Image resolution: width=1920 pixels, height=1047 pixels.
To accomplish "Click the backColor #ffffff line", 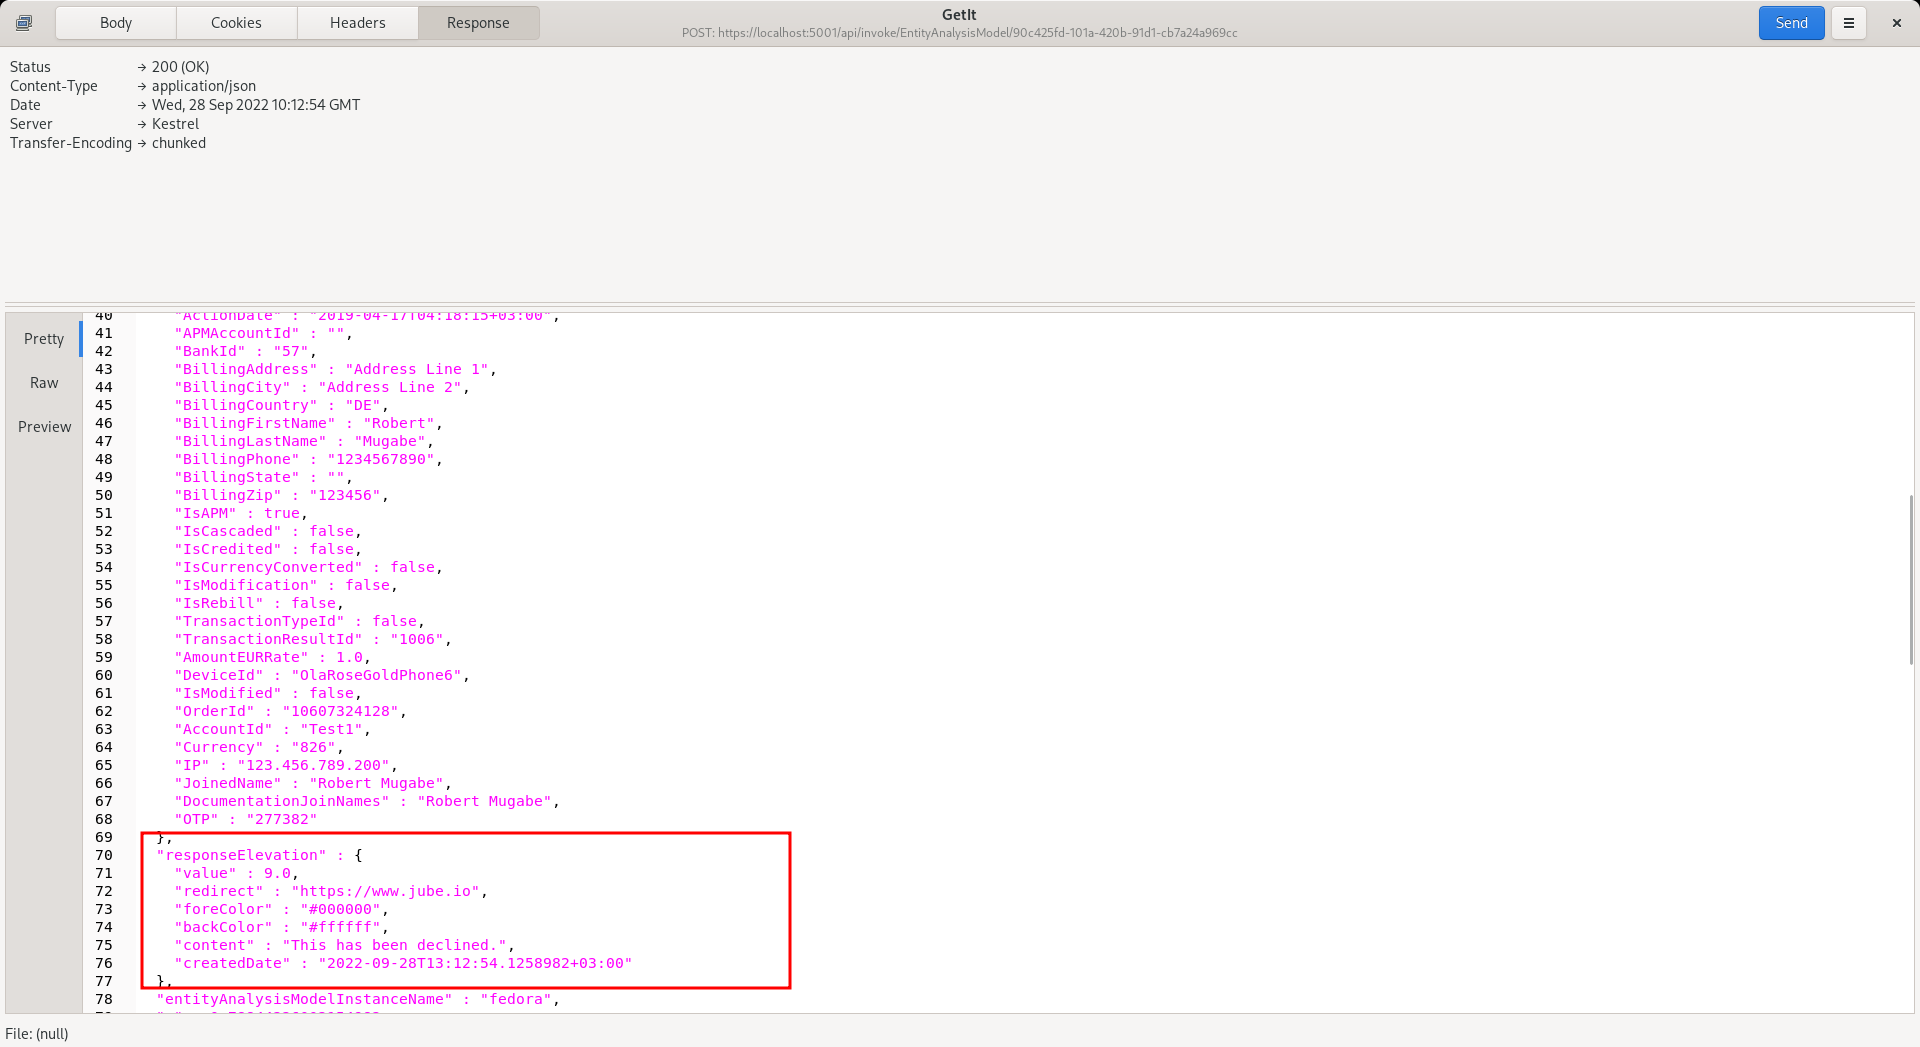I will 281,927.
